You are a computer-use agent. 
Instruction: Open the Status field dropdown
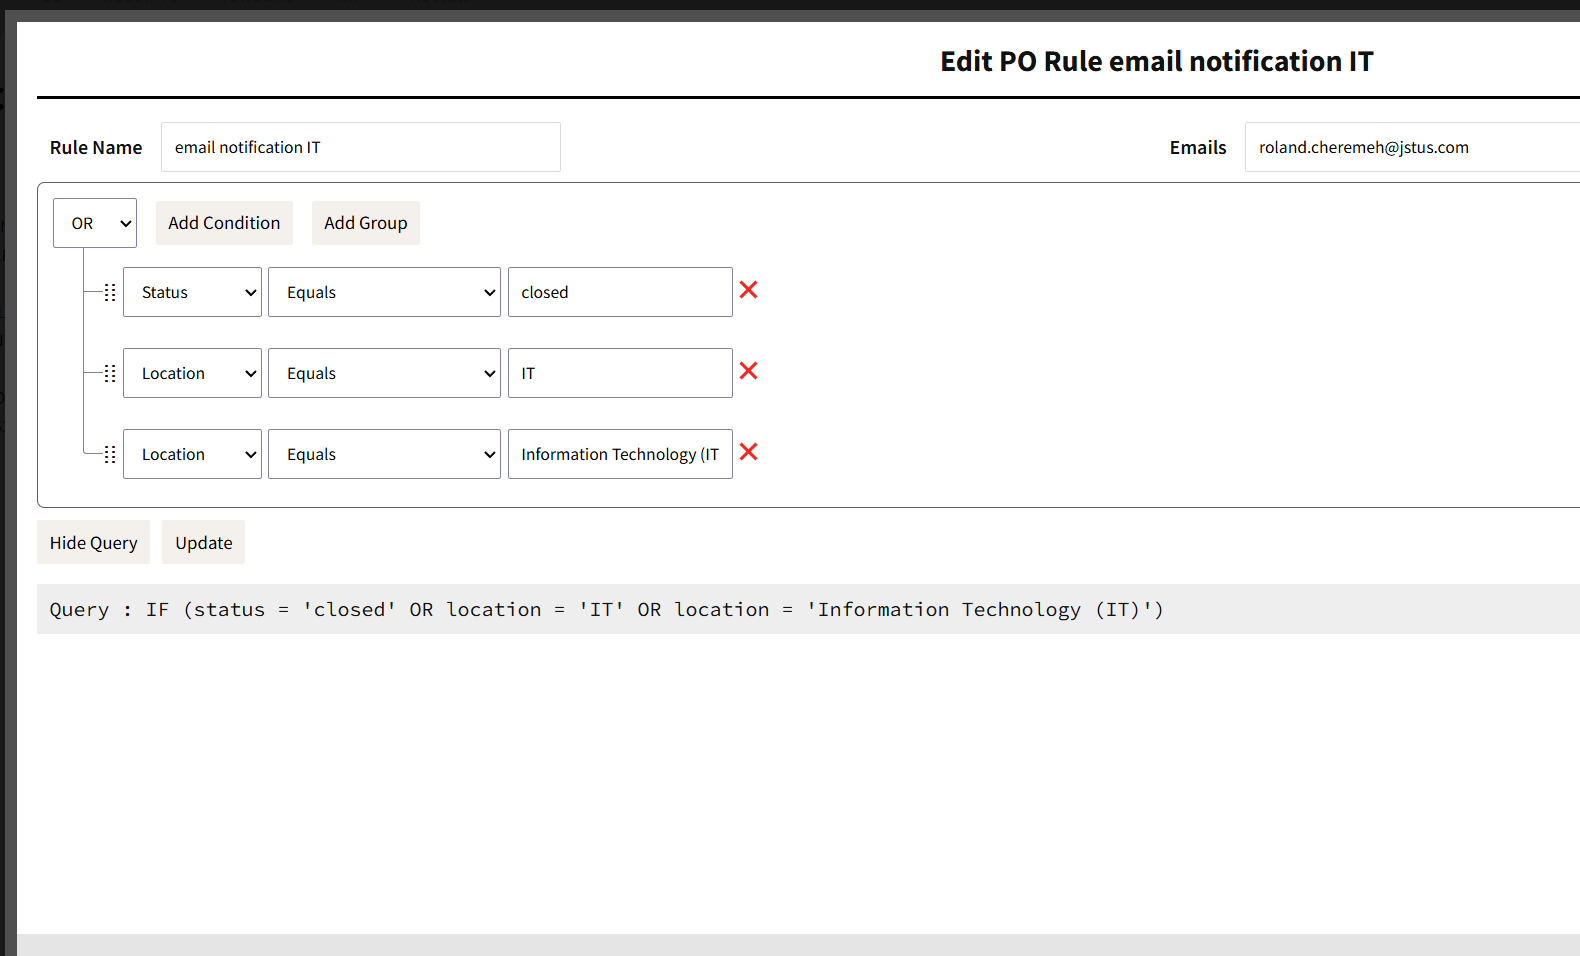[192, 292]
